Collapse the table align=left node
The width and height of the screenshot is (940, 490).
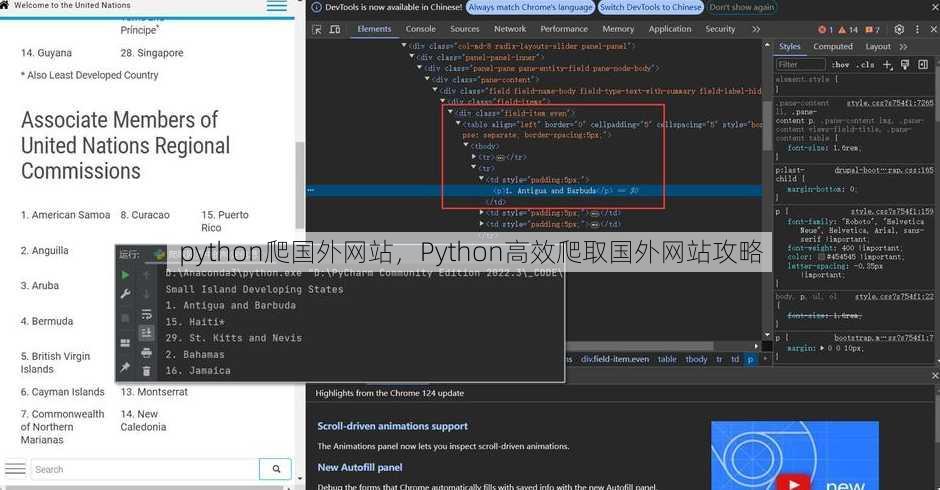click(x=459, y=124)
